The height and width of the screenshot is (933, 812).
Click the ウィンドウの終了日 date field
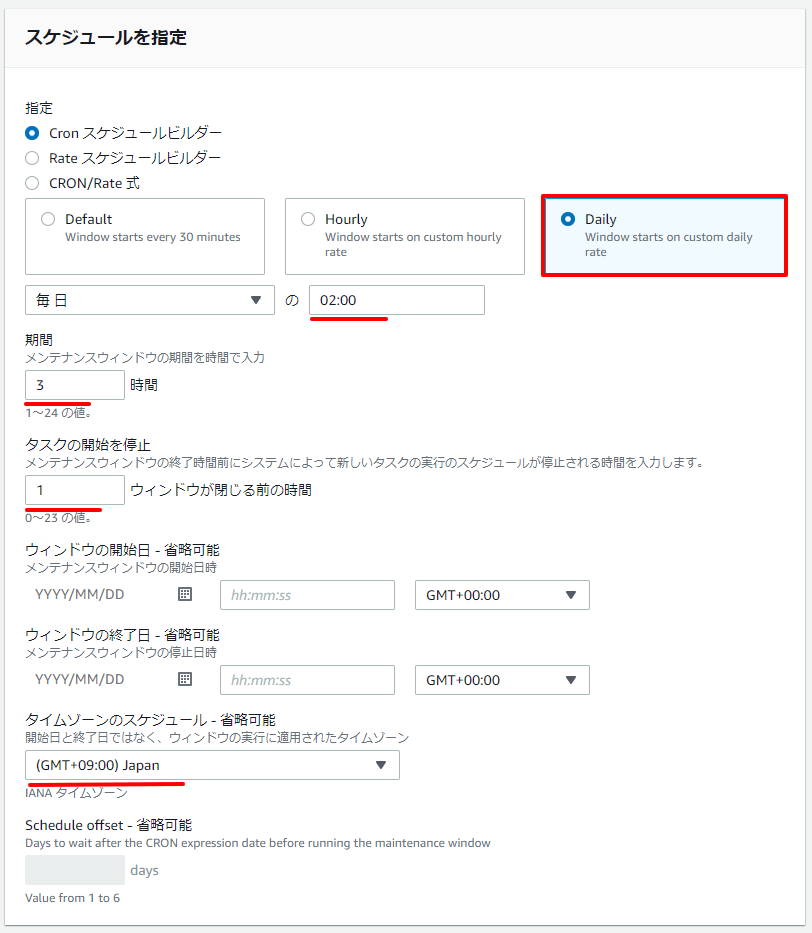(x=98, y=680)
